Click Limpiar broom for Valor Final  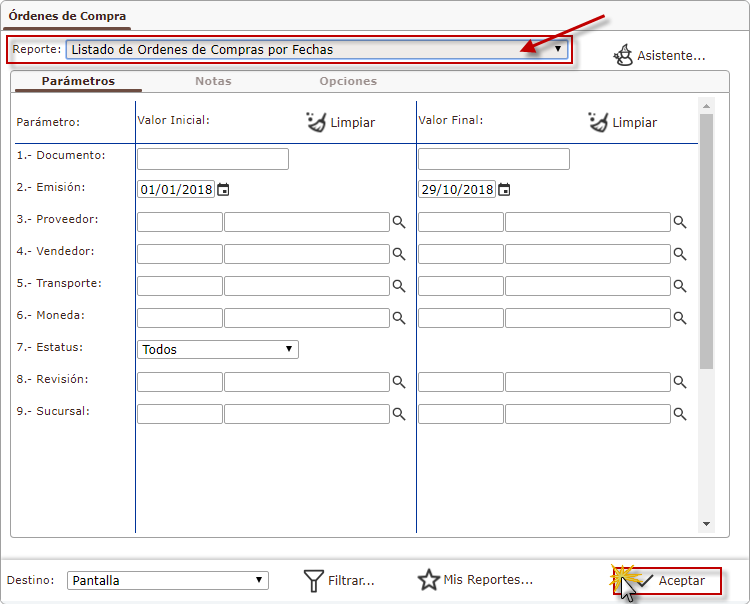point(597,122)
